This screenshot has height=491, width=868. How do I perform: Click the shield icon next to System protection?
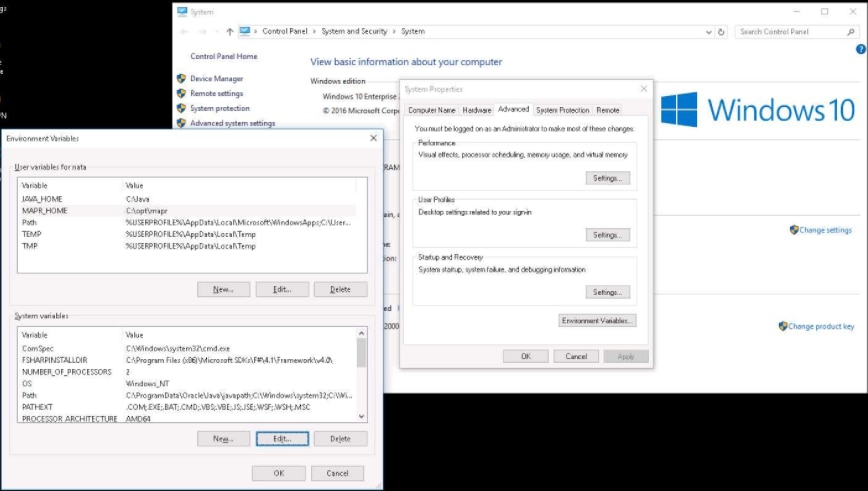coord(181,108)
